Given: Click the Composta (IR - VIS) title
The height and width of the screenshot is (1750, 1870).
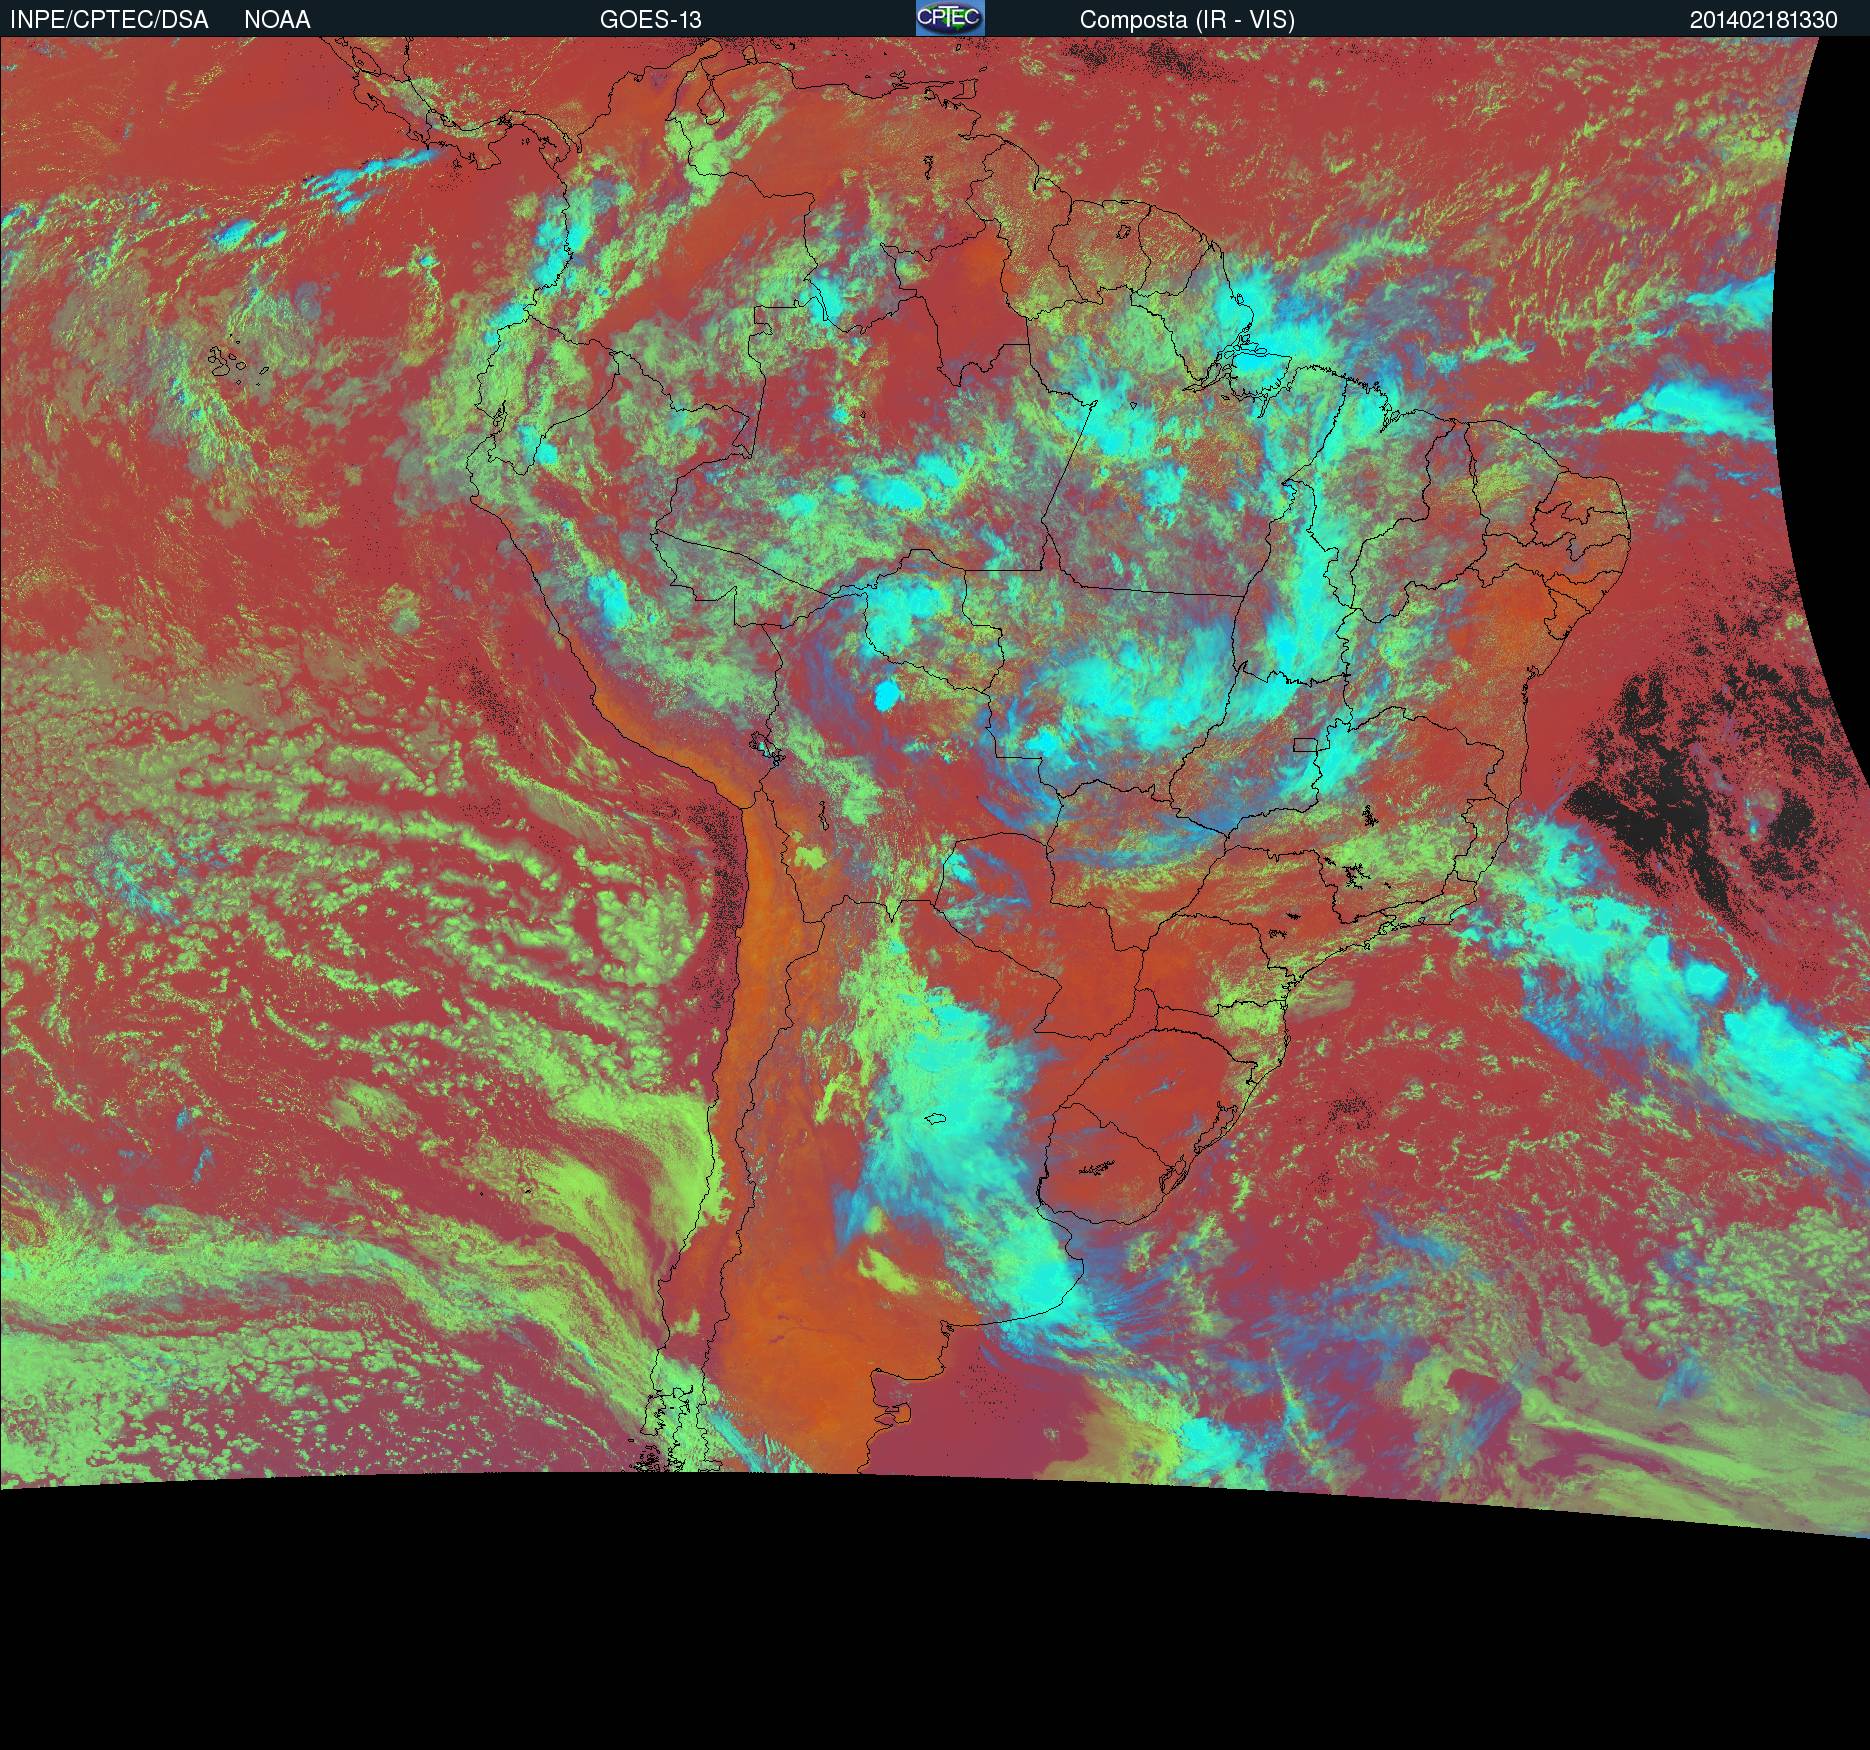Looking at the screenshot, I should pyautogui.click(x=1187, y=20).
